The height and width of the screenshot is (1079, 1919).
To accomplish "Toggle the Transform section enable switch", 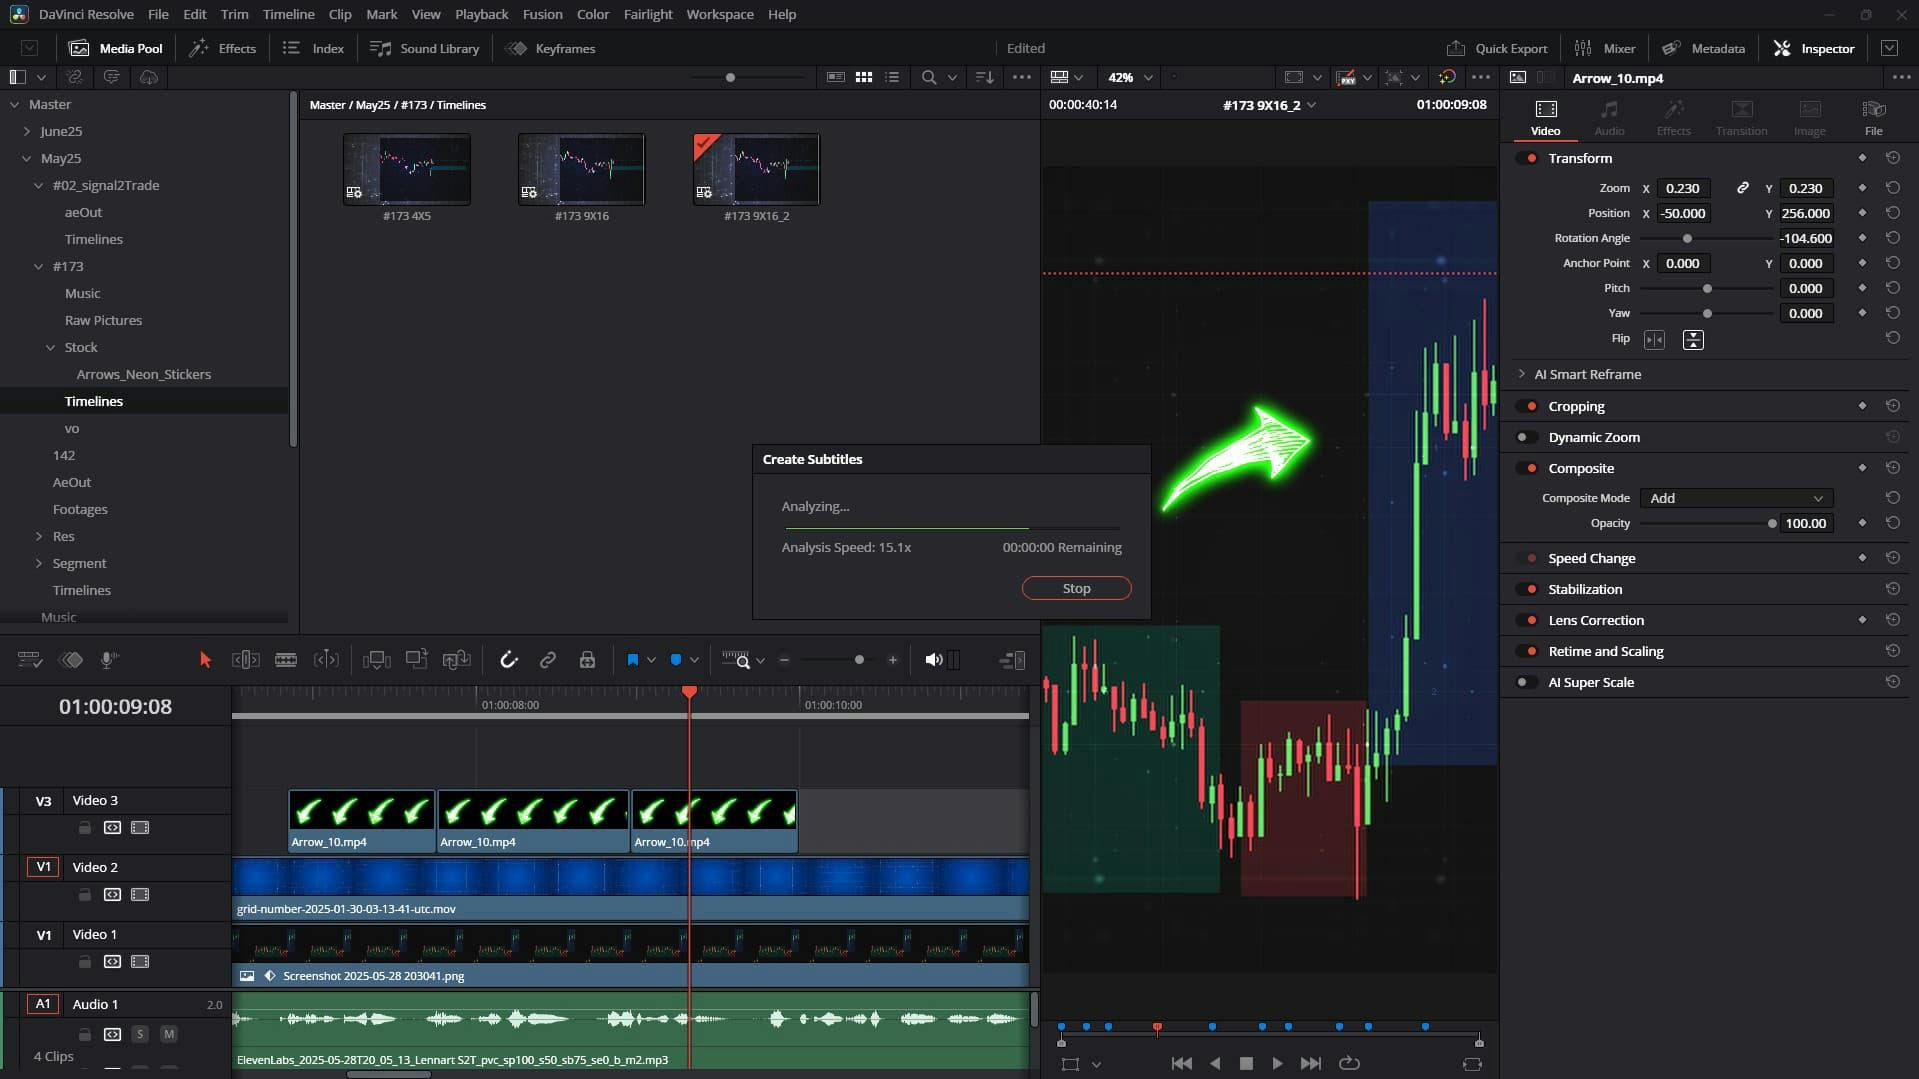I will coord(1527,158).
